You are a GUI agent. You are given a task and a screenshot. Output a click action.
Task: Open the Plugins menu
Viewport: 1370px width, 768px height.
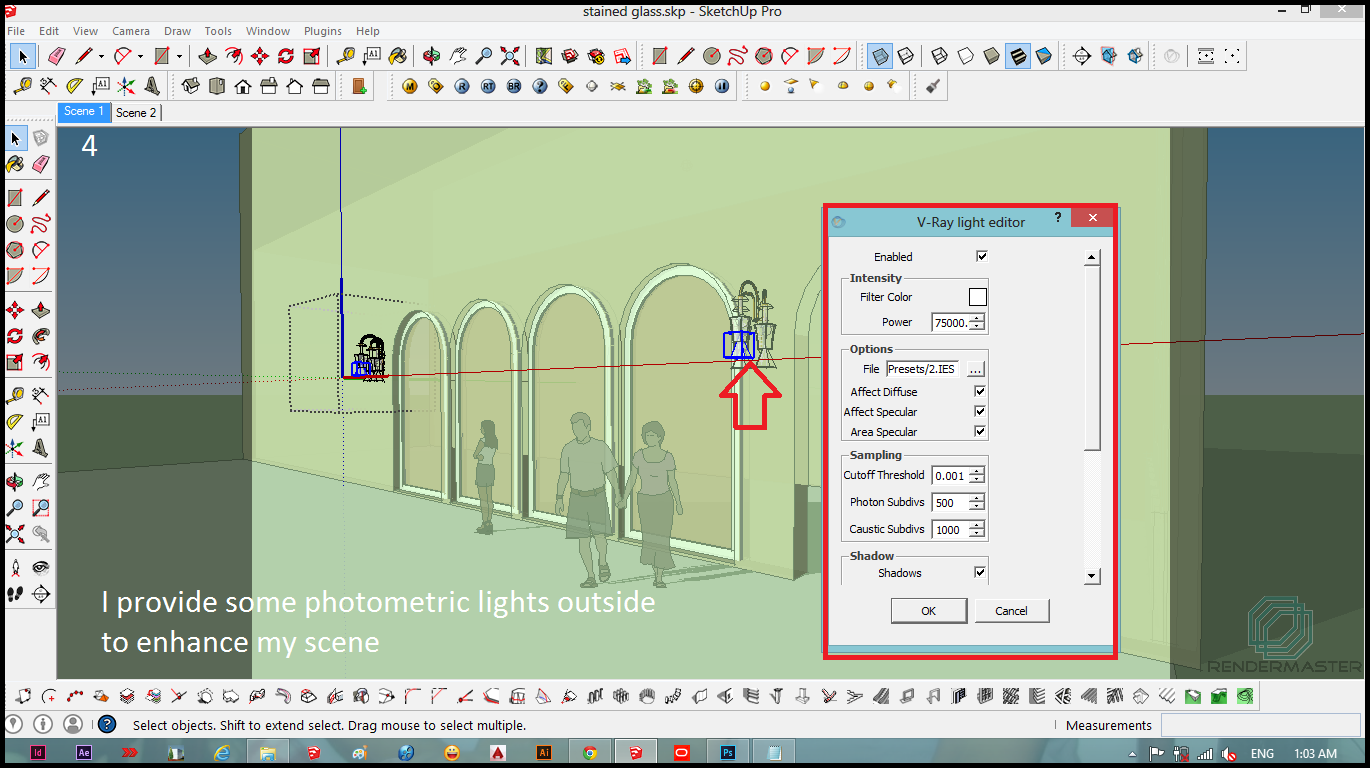click(x=322, y=31)
